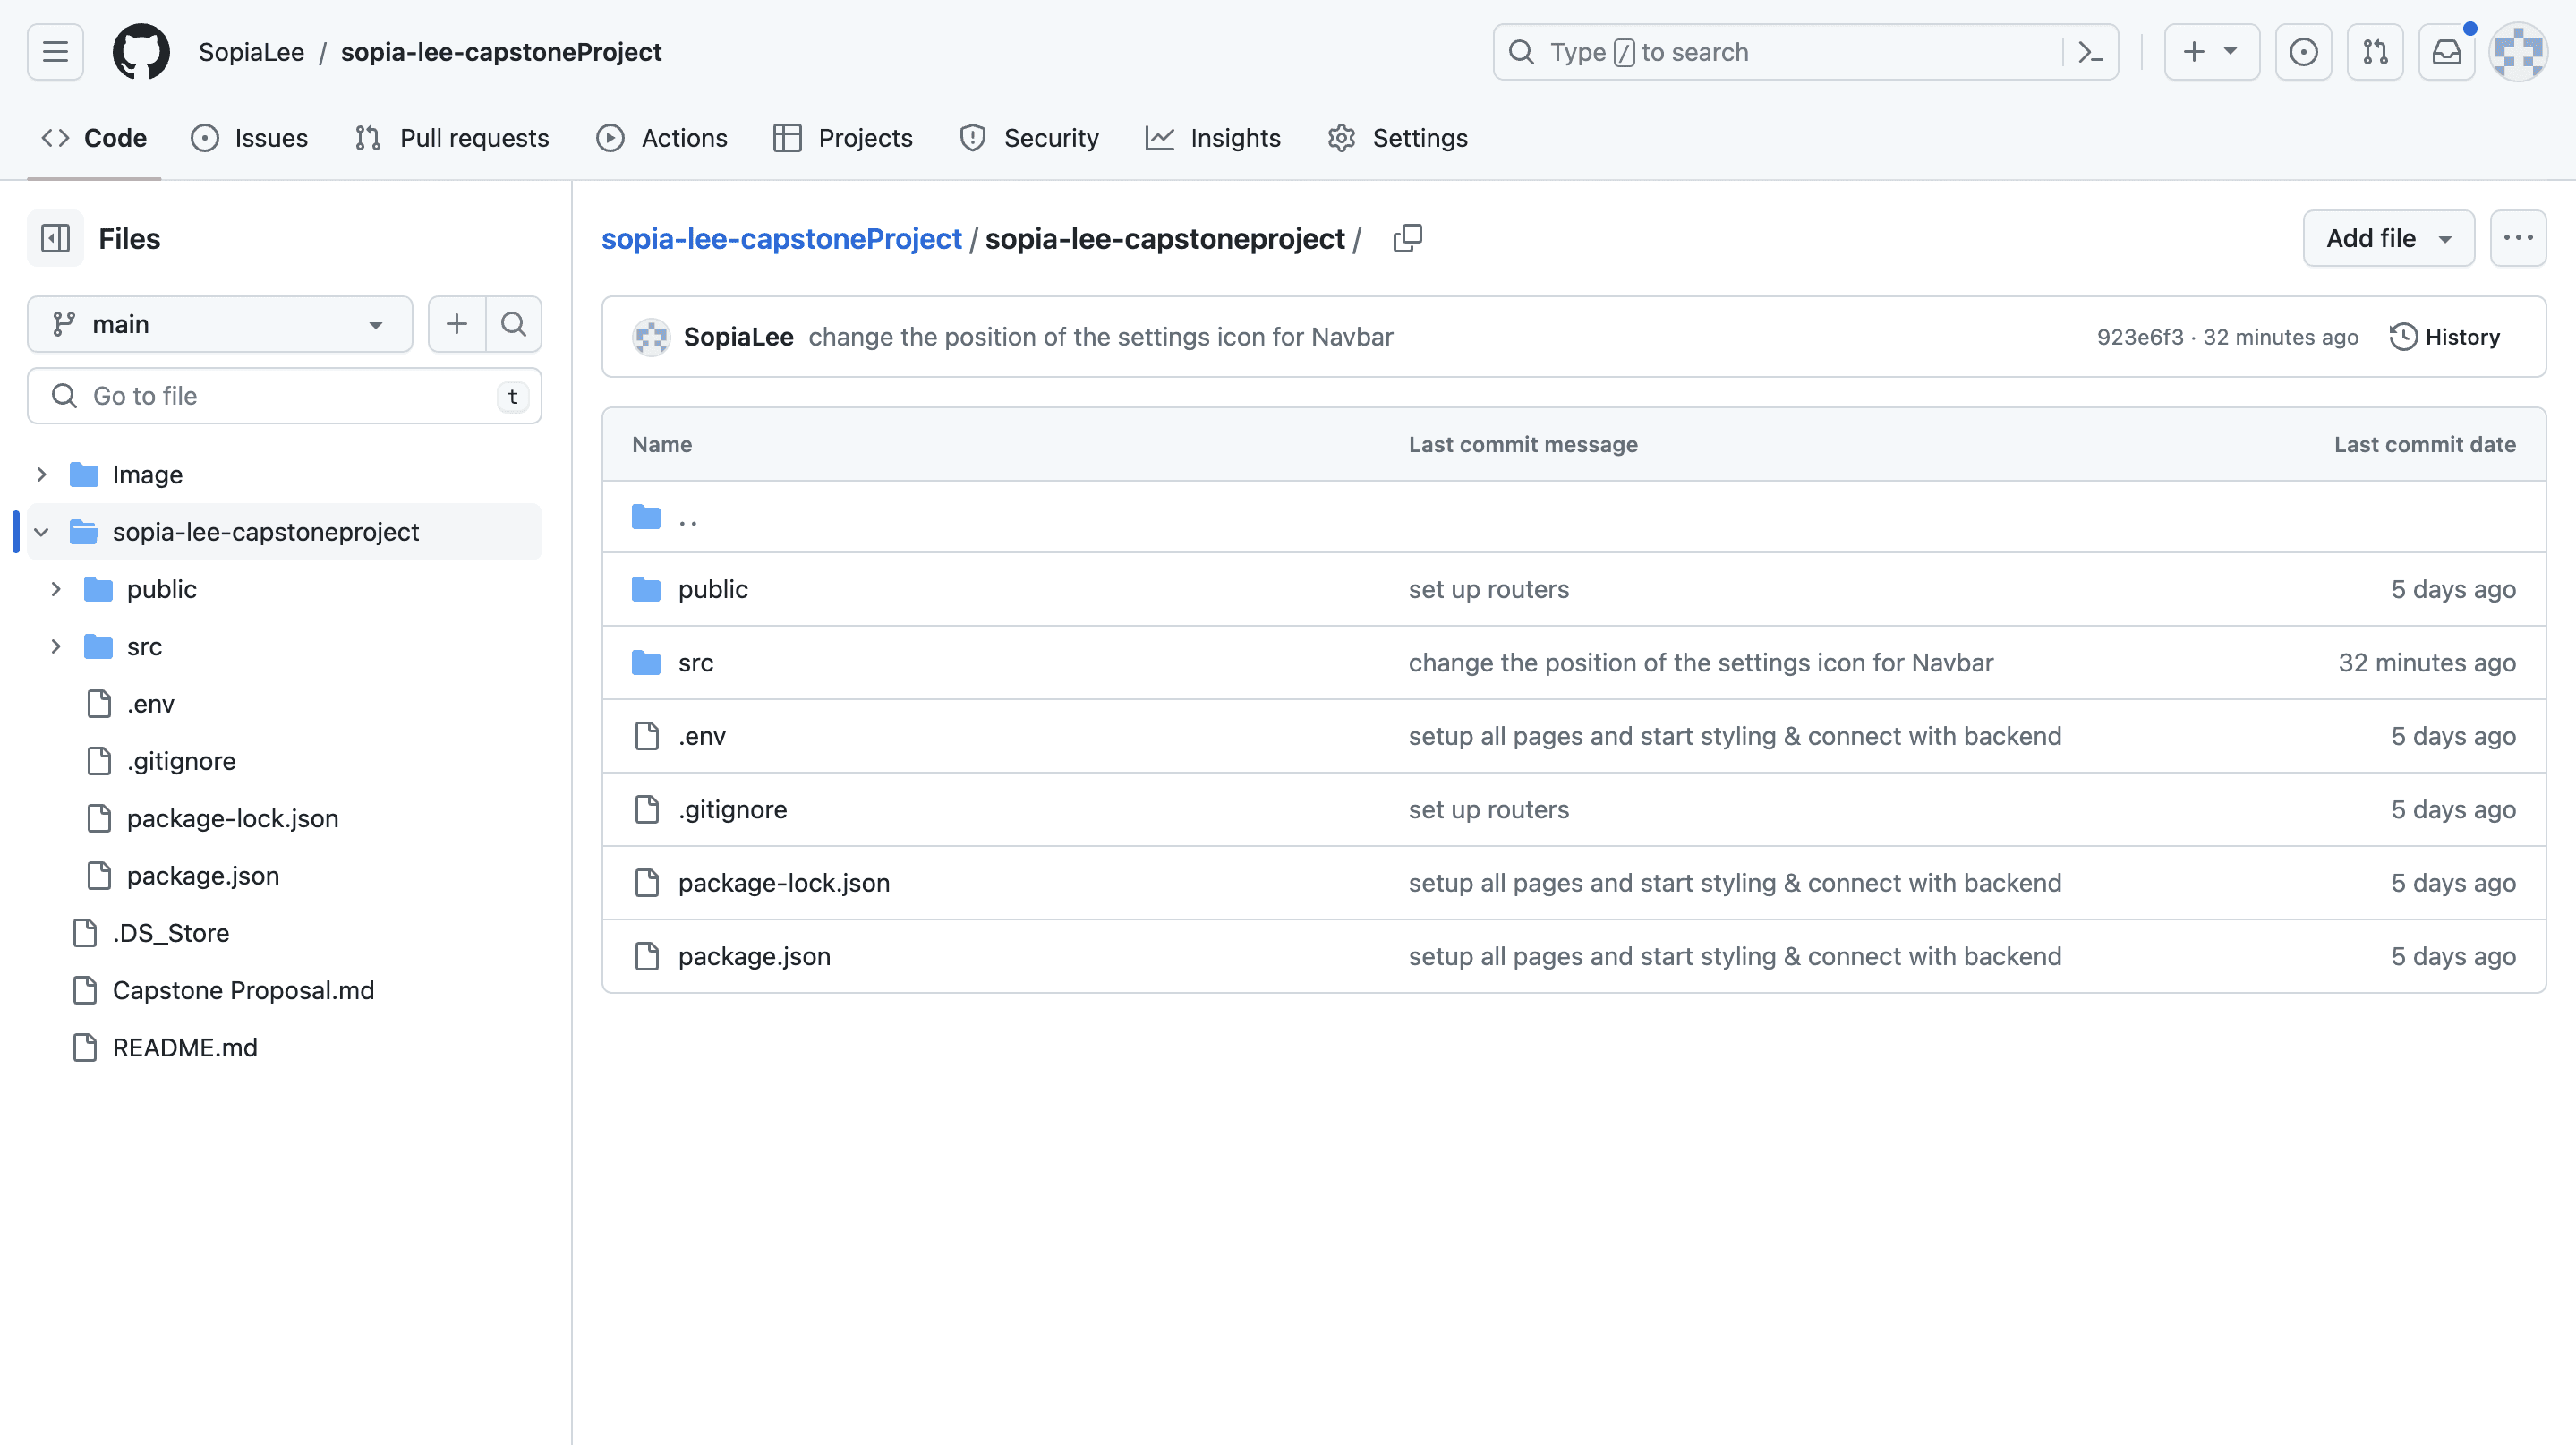Screen dimensions: 2576x1445
Task: Open the main branch dropdown
Action: pos(219,324)
